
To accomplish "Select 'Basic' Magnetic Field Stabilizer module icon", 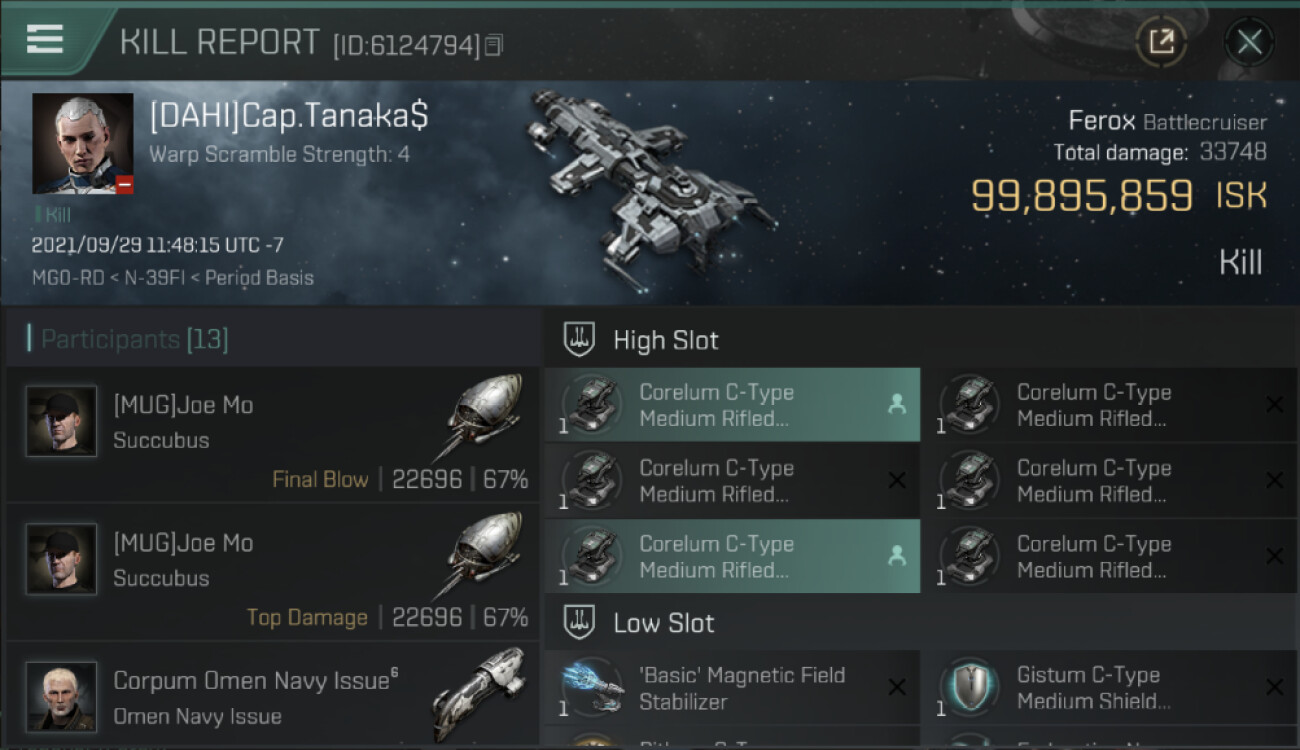I will click(592, 686).
